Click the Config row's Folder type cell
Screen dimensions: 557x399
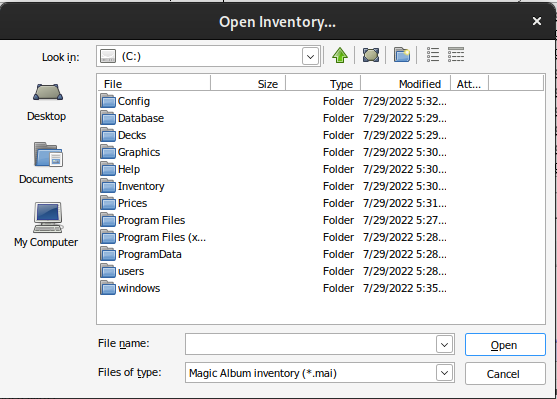[x=338, y=101]
